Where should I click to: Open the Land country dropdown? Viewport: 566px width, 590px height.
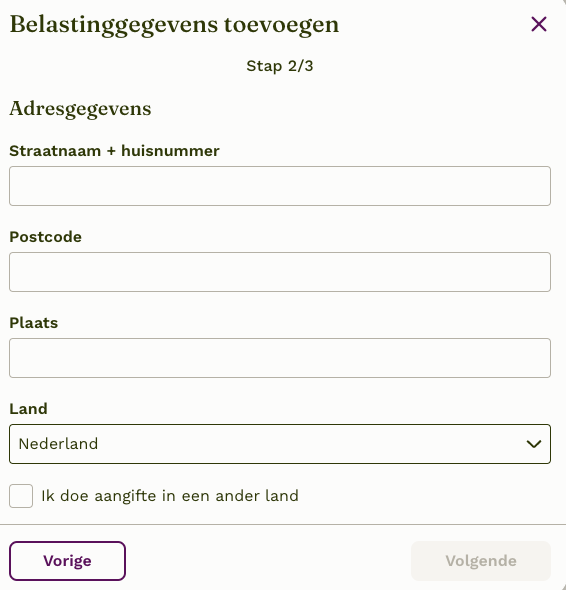click(x=280, y=444)
